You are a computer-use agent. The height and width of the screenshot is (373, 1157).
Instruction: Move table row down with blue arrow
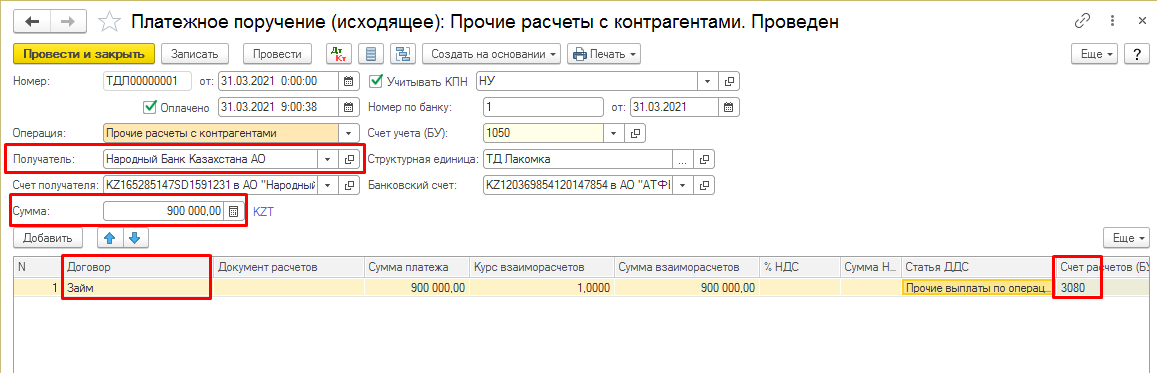point(136,237)
